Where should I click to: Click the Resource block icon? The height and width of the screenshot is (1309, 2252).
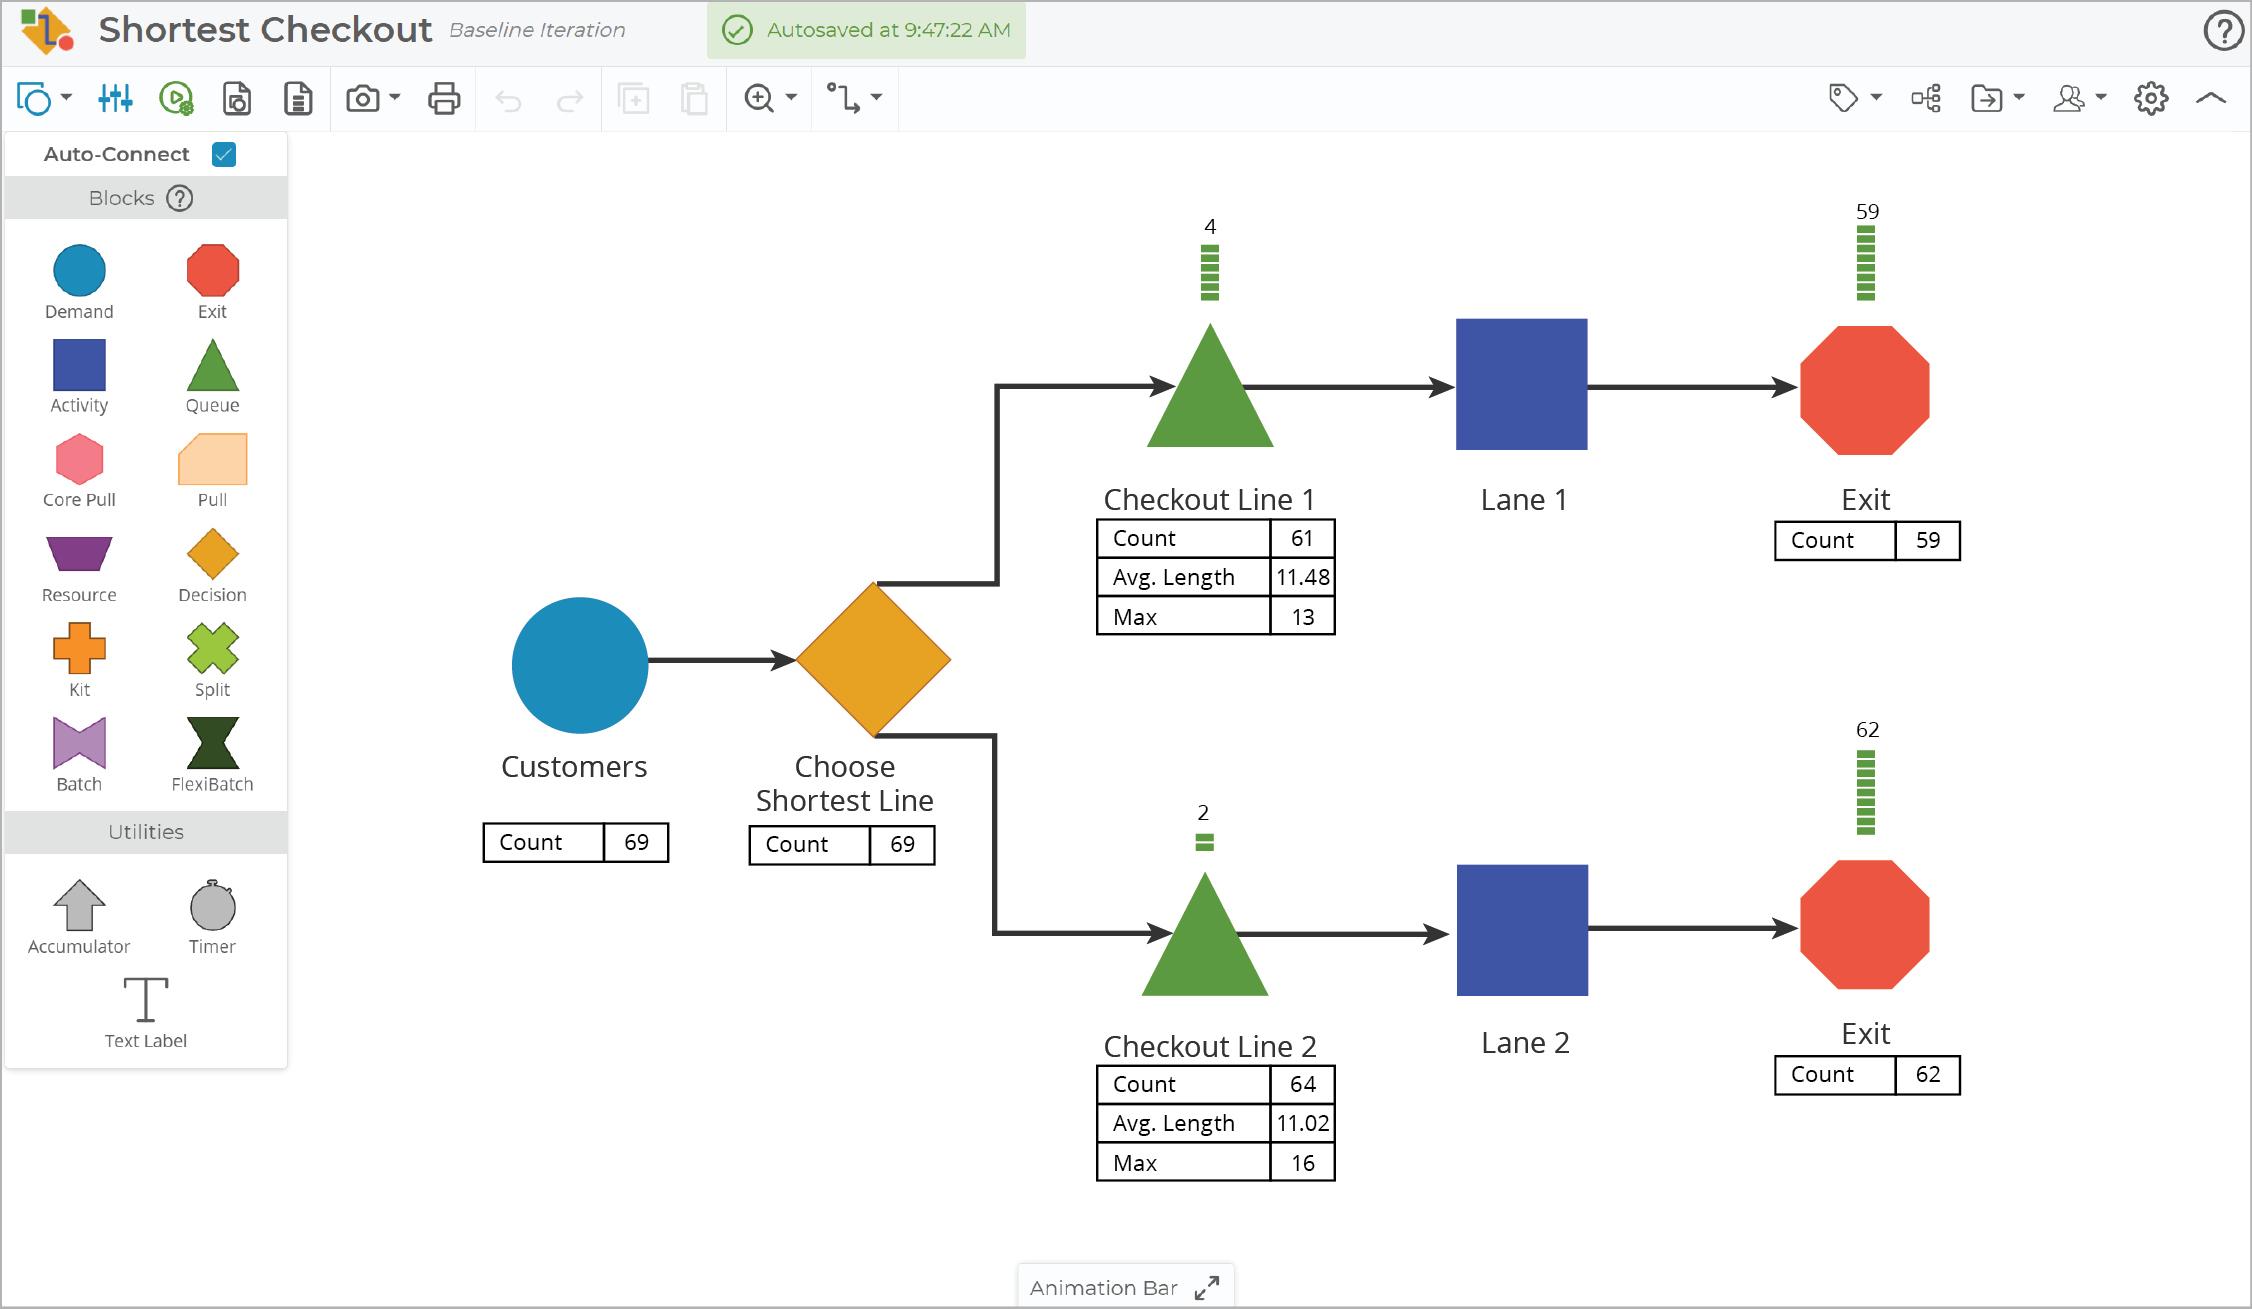[x=79, y=554]
